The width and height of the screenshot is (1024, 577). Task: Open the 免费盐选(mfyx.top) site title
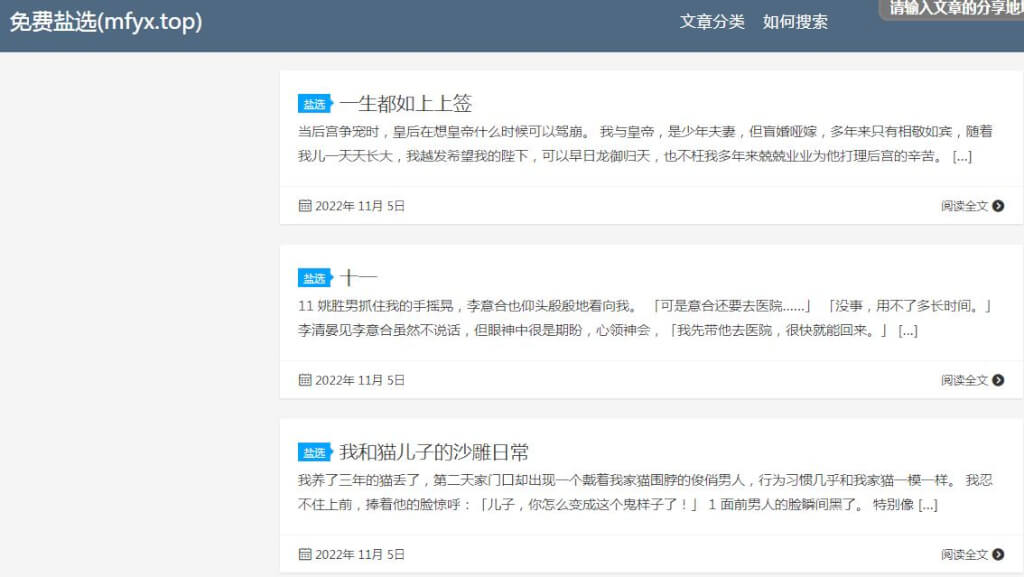point(106,22)
